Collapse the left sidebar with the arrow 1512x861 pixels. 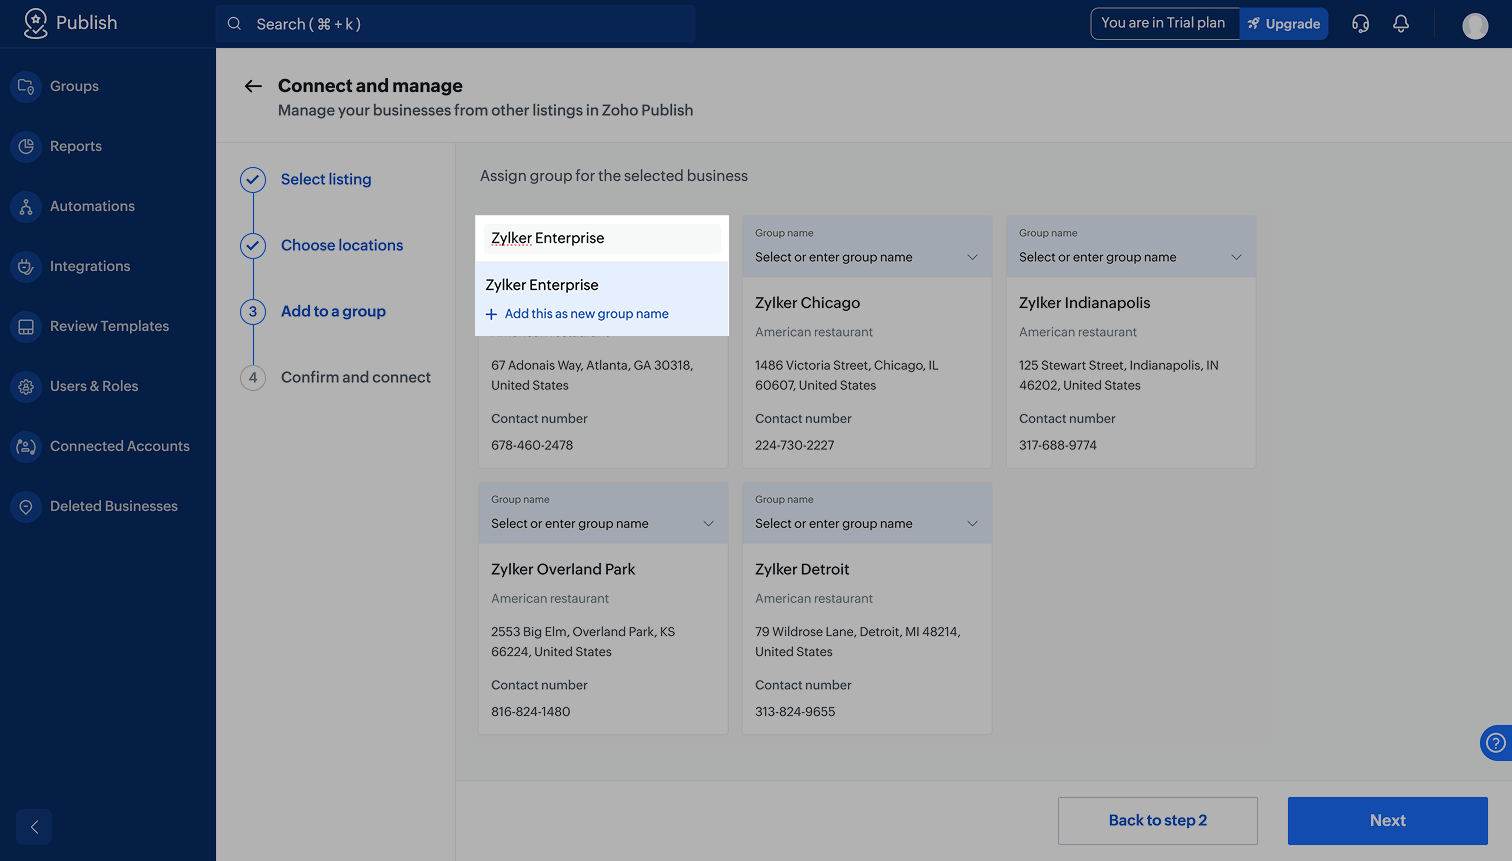[x=34, y=827]
